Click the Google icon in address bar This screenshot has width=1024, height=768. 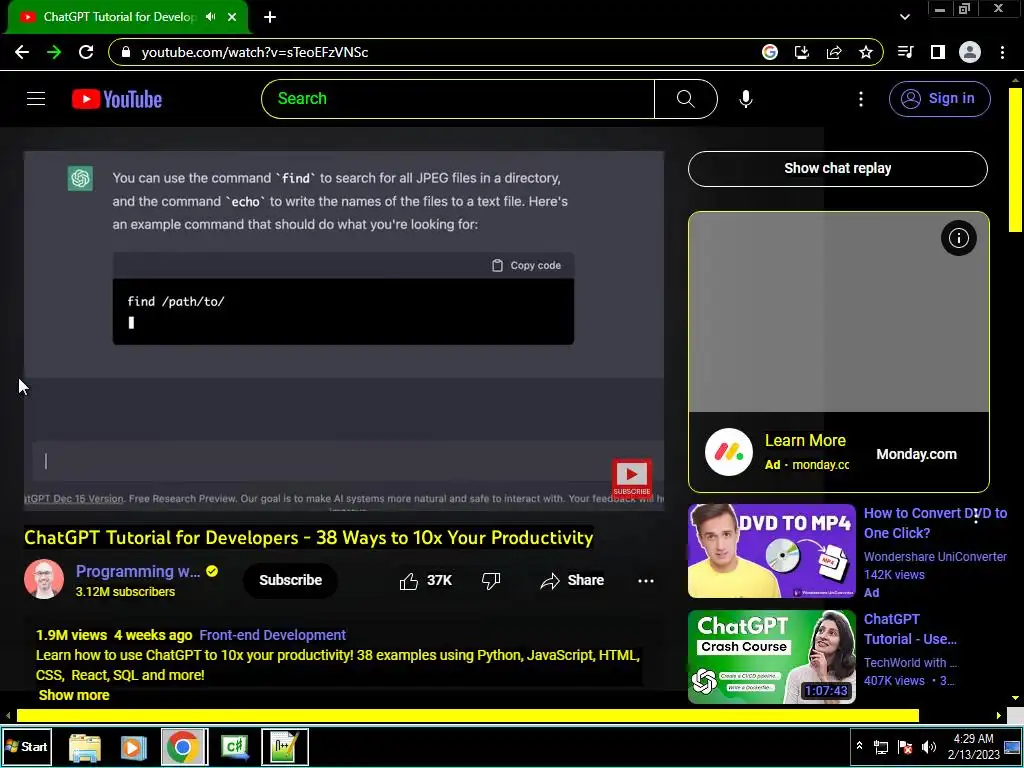click(x=770, y=52)
